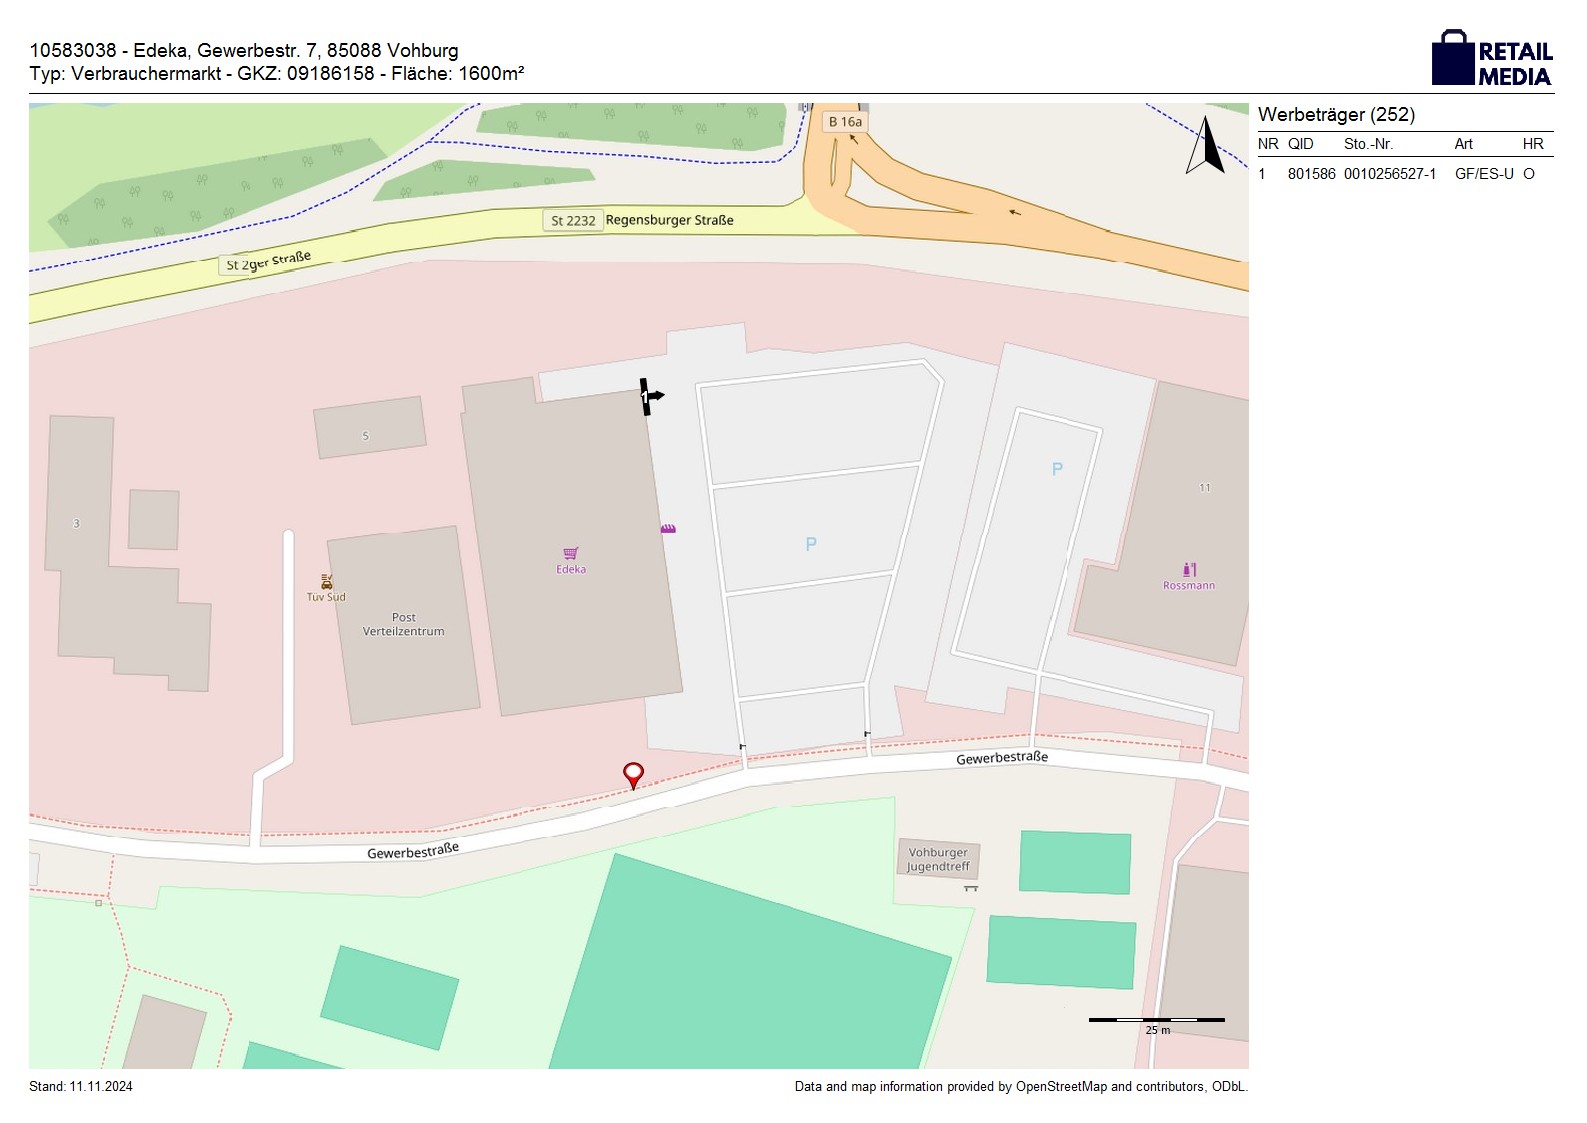Click the north arrow compass symbol

(x=1206, y=146)
